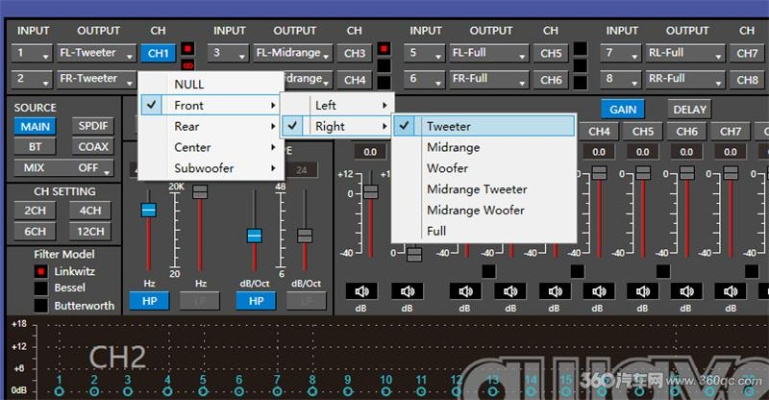Click the red indicator beside CH3
This screenshot has width=769, height=400.
click(384, 49)
